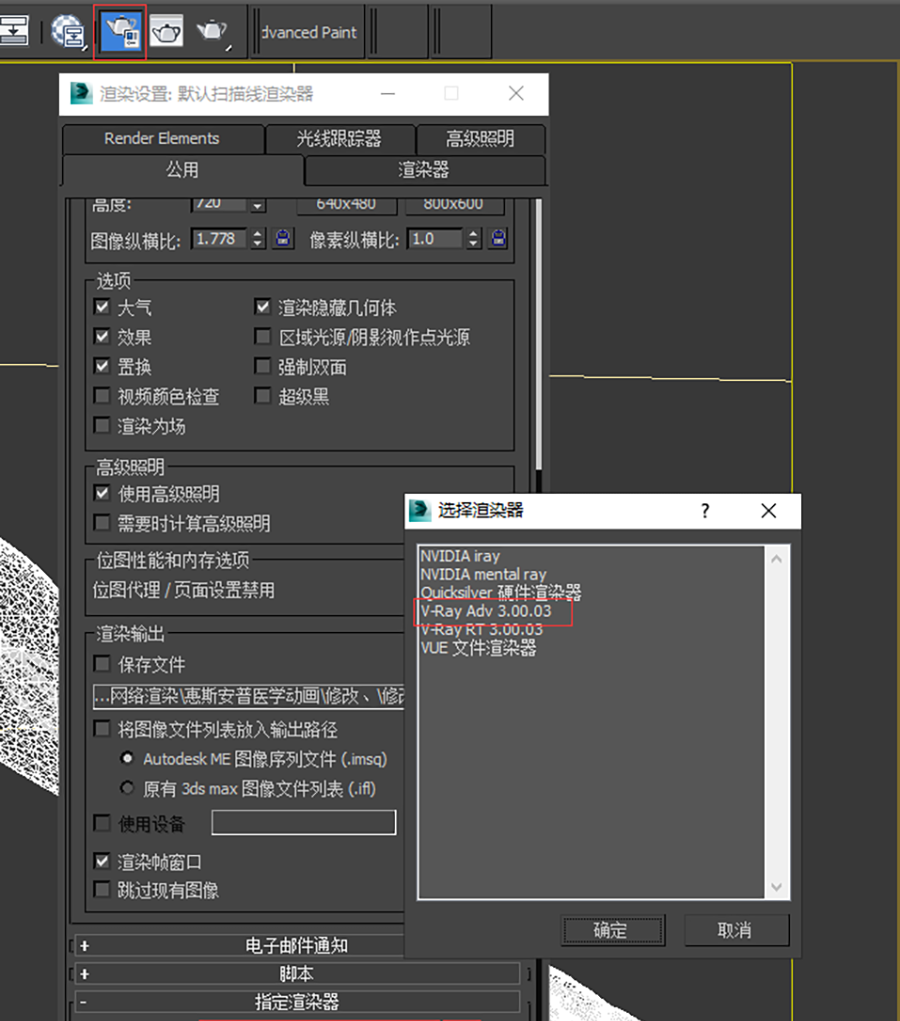Viewport: 900px width, 1021px height.
Task: Uncheck 渲染隐藏几何体
Action: click(x=262, y=307)
